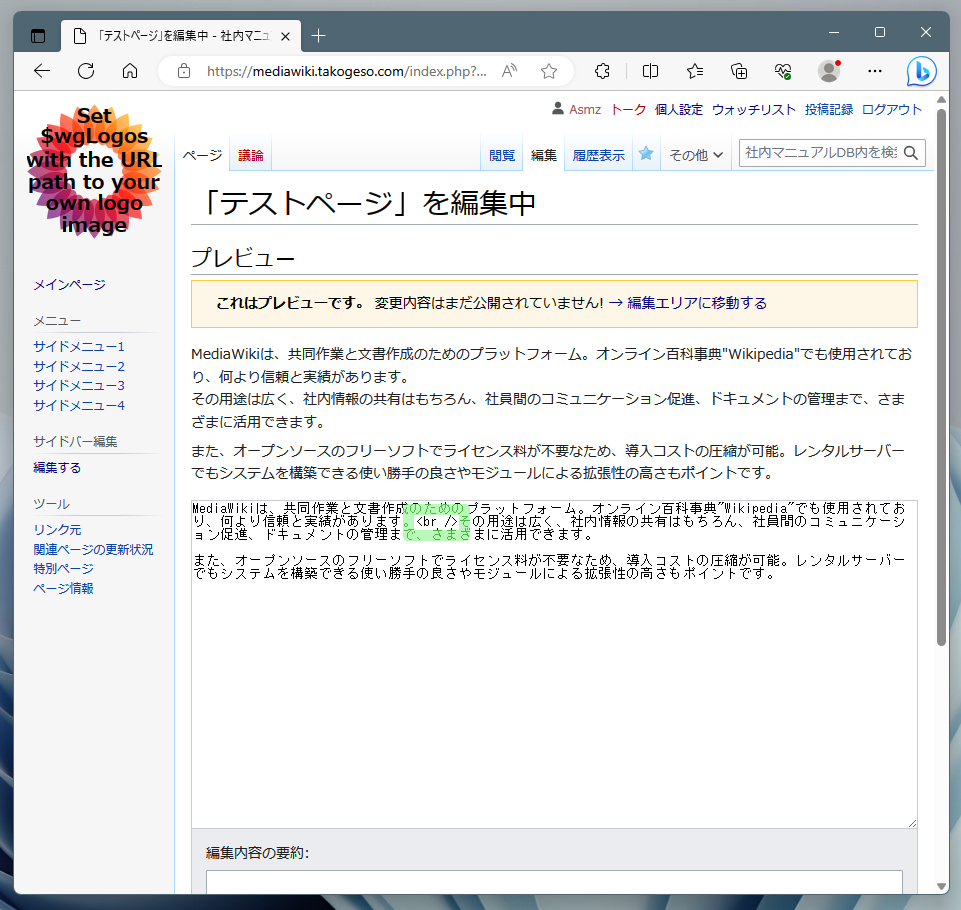Image resolution: width=961 pixels, height=910 pixels.
Task: Click the read aloud icon in address bar
Action: tap(510, 71)
